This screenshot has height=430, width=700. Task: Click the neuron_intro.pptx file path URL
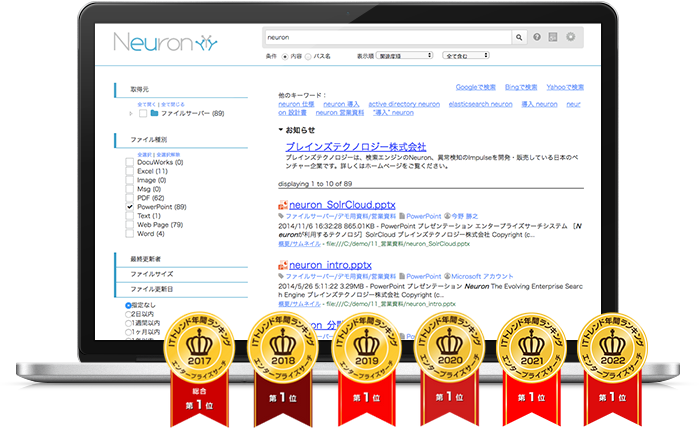[x=391, y=304]
